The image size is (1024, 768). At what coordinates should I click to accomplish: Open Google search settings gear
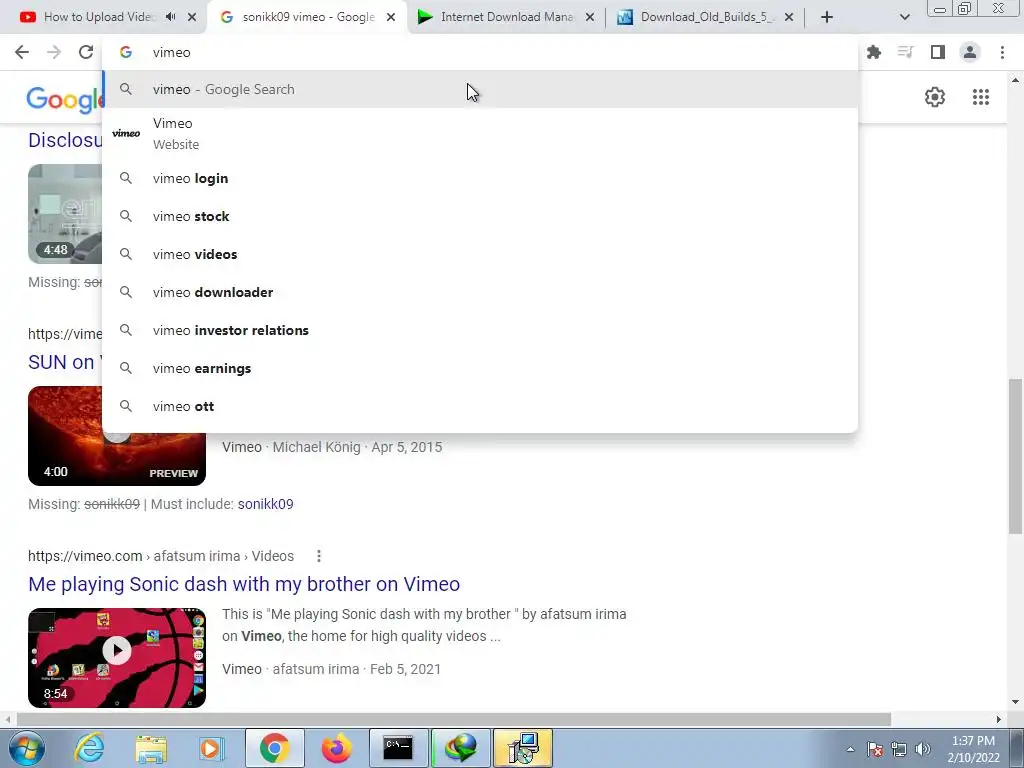(935, 97)
